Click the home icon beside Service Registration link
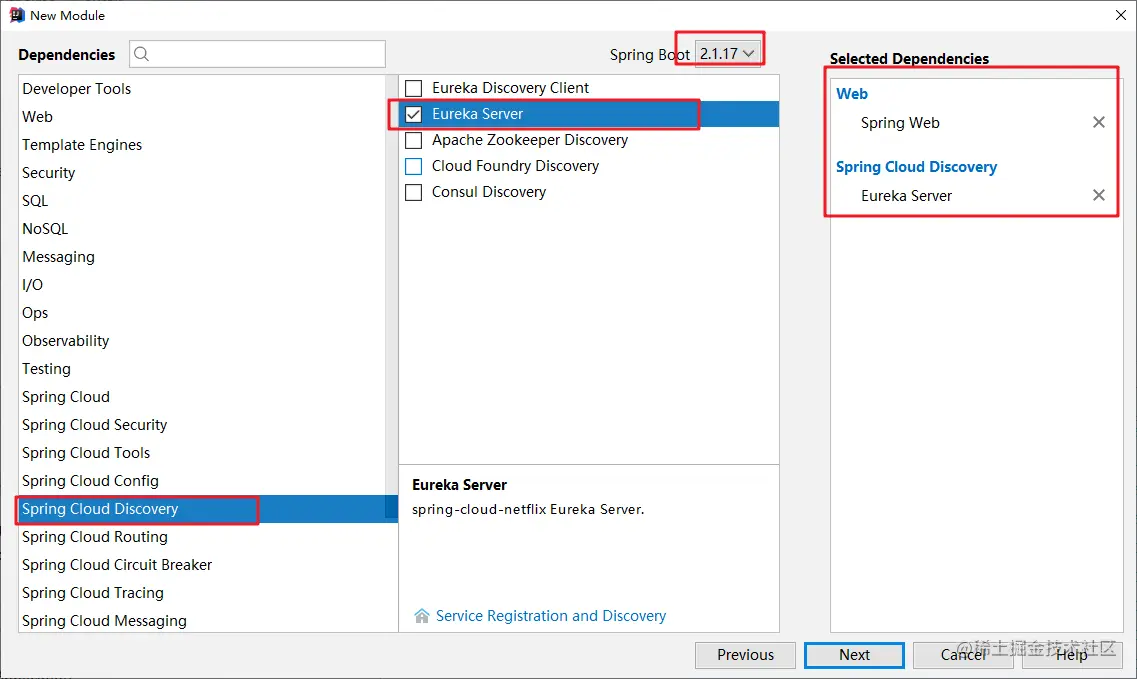Screen dimensions: 1137x679 tap(421, 616)
